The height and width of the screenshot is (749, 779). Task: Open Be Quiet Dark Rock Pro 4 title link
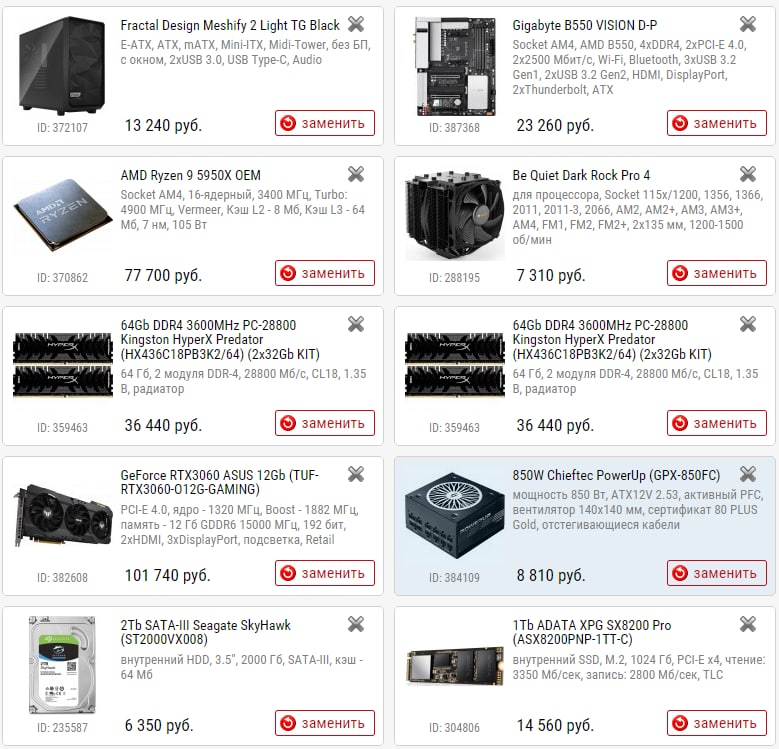click(x=581, y=175)
